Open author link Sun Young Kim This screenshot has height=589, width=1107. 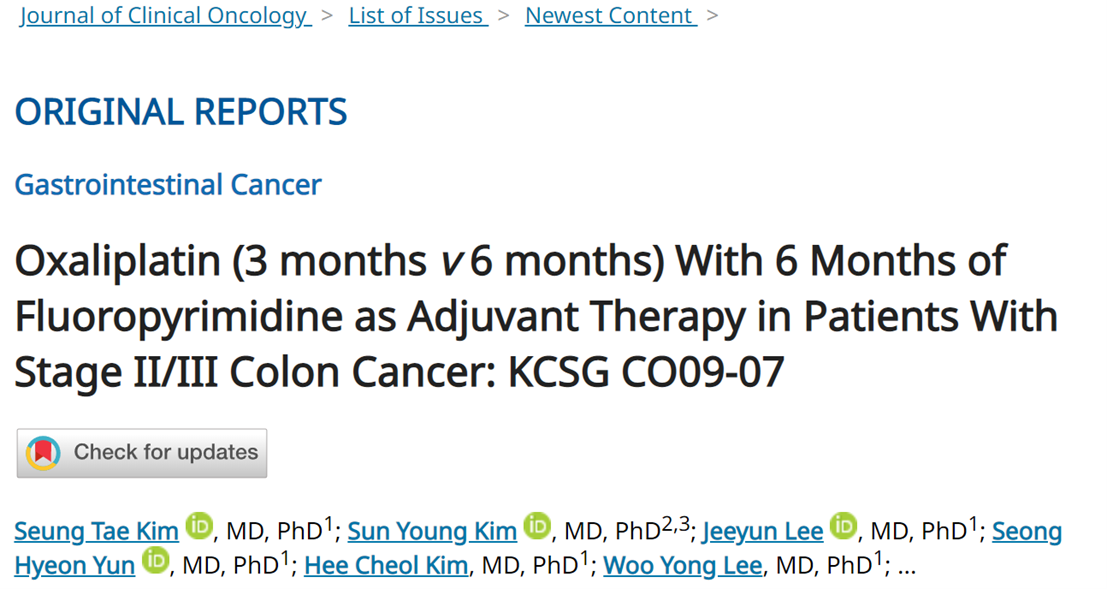pos(432,531)
